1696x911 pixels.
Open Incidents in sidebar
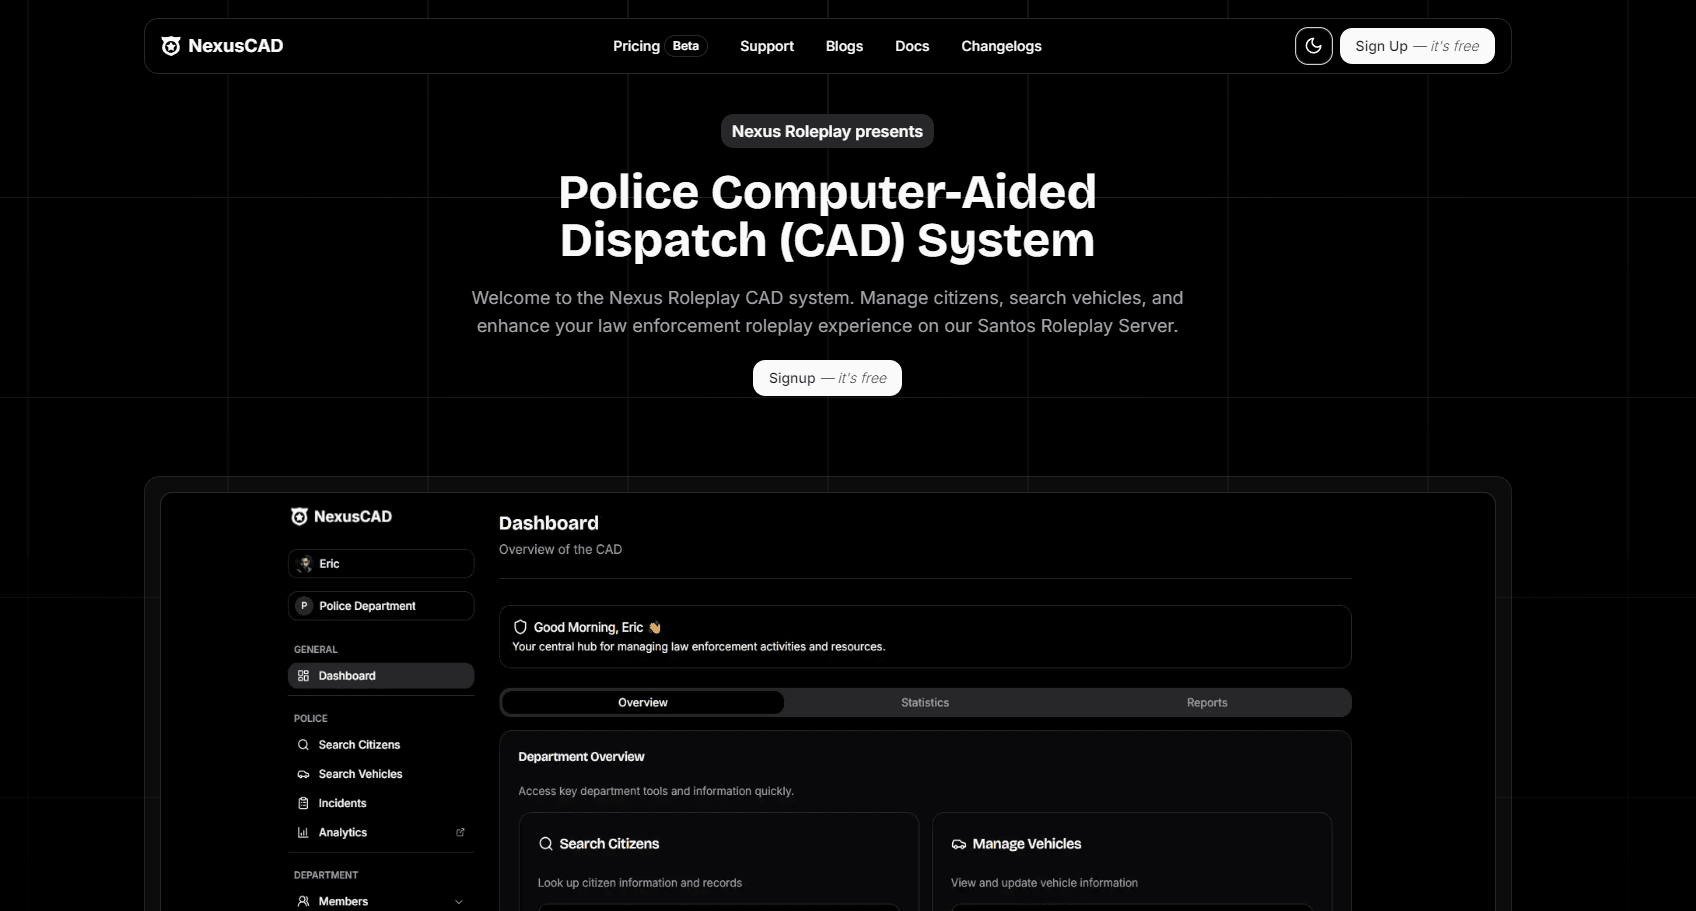(x=381, y=803)
